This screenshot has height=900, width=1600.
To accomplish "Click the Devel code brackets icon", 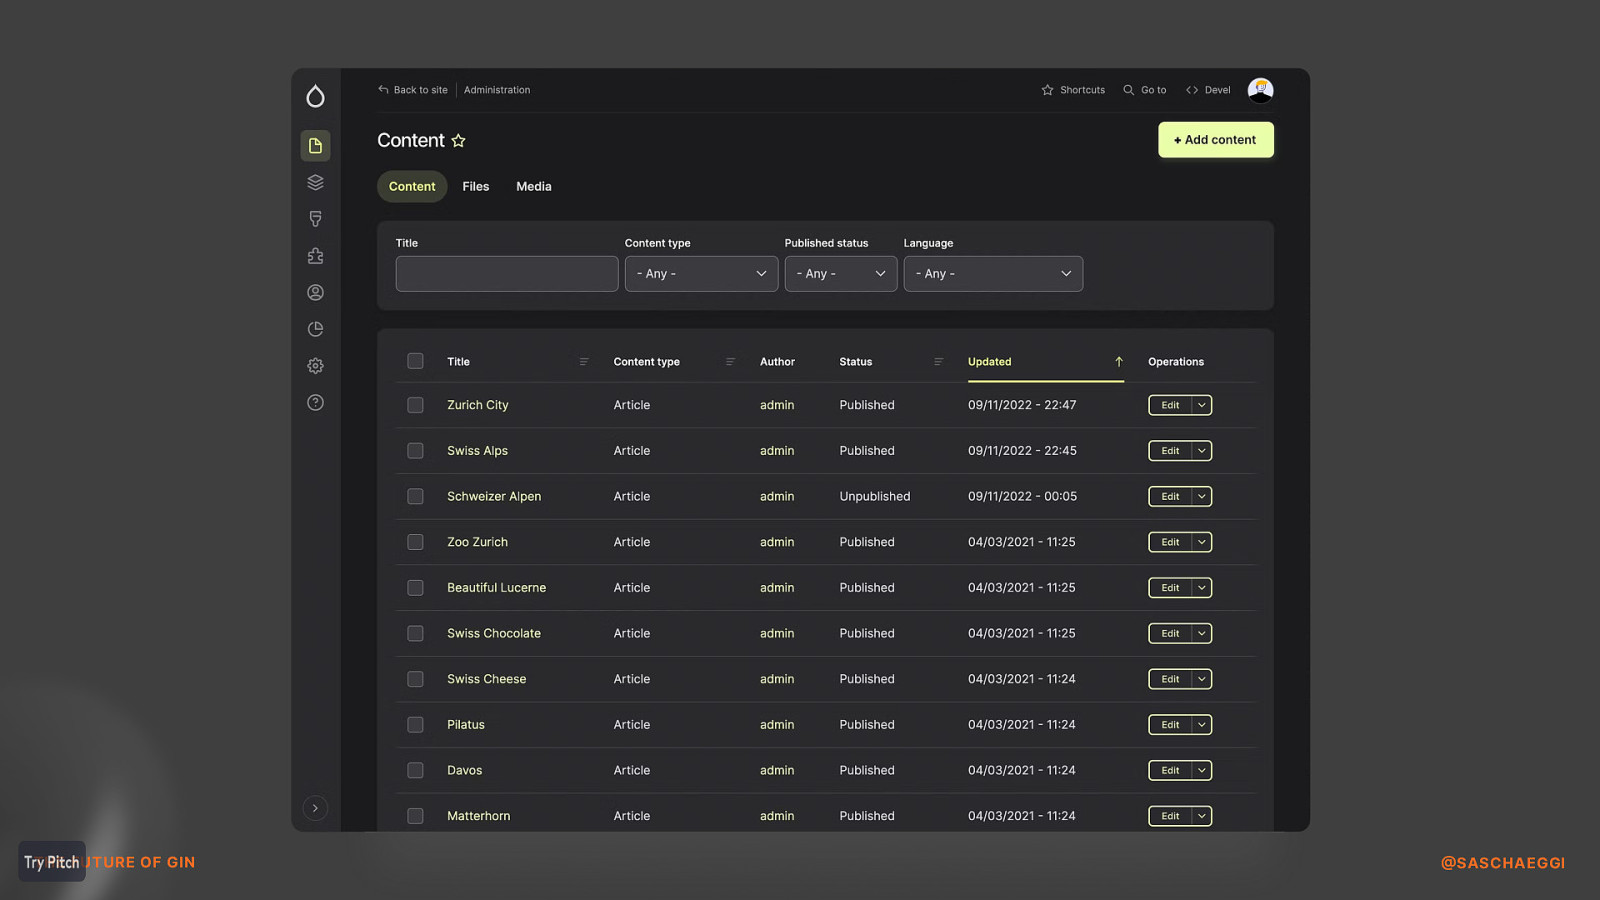I will tap(1192, 90).
